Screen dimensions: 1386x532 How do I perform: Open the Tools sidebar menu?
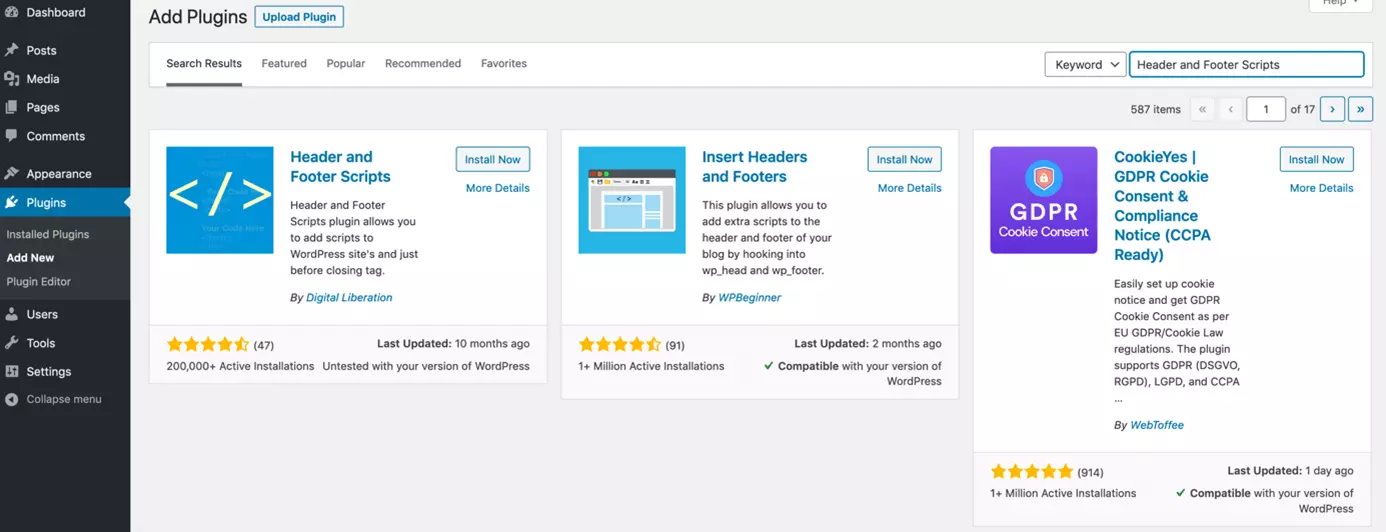point(41,343)
